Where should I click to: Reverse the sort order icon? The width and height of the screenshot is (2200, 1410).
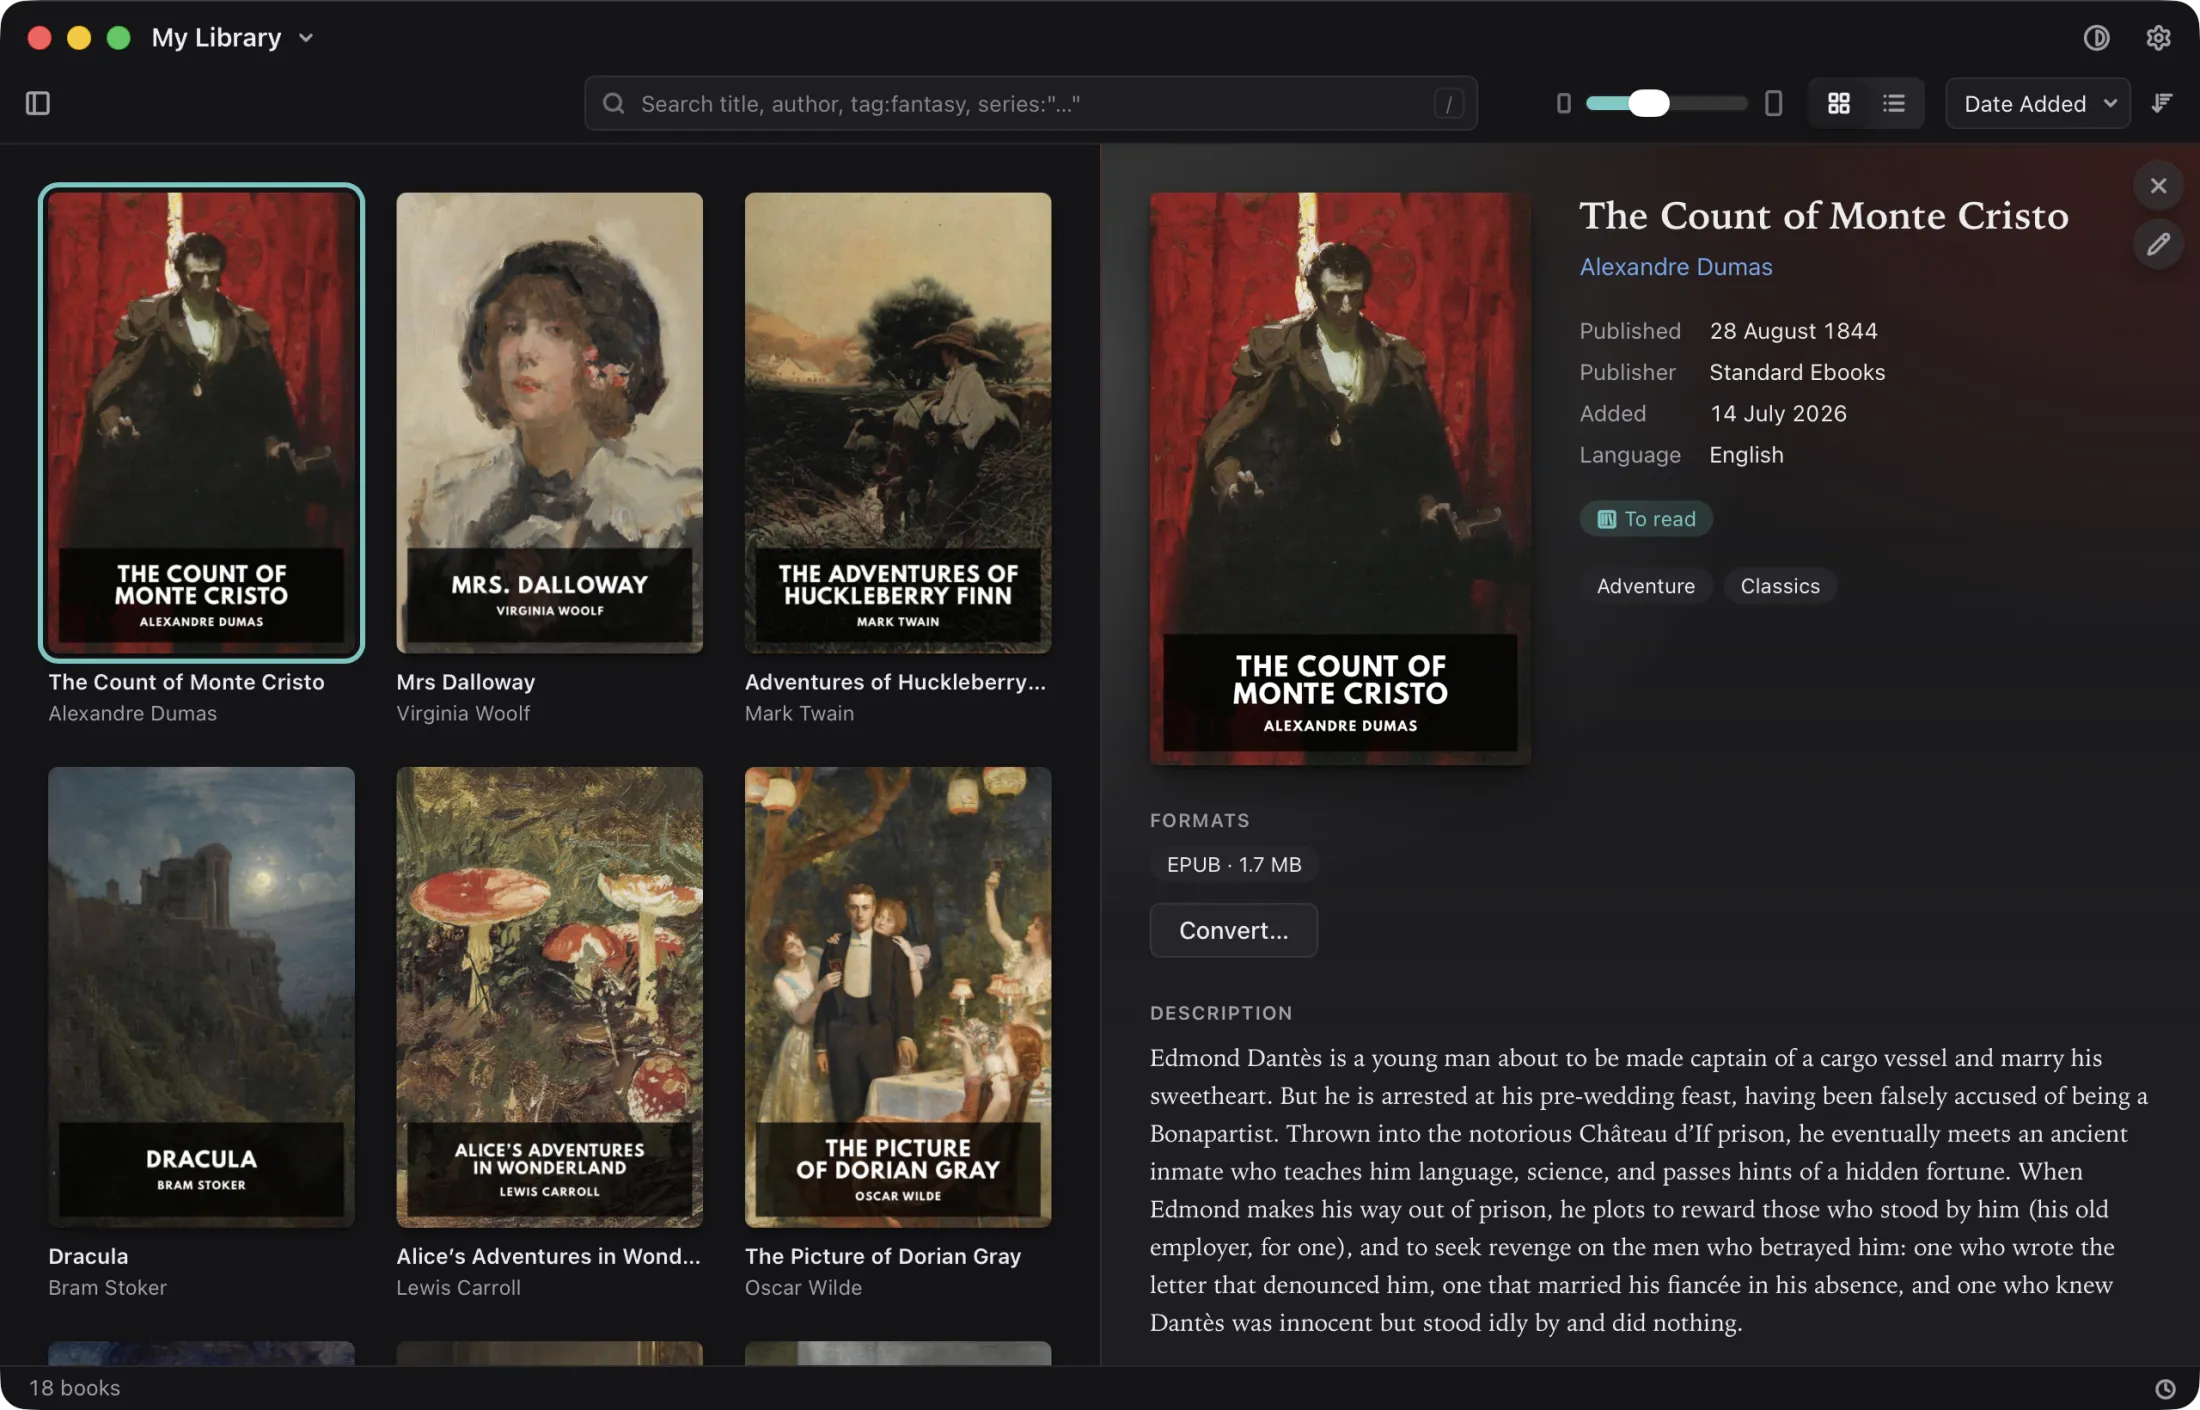[2162, 103]
